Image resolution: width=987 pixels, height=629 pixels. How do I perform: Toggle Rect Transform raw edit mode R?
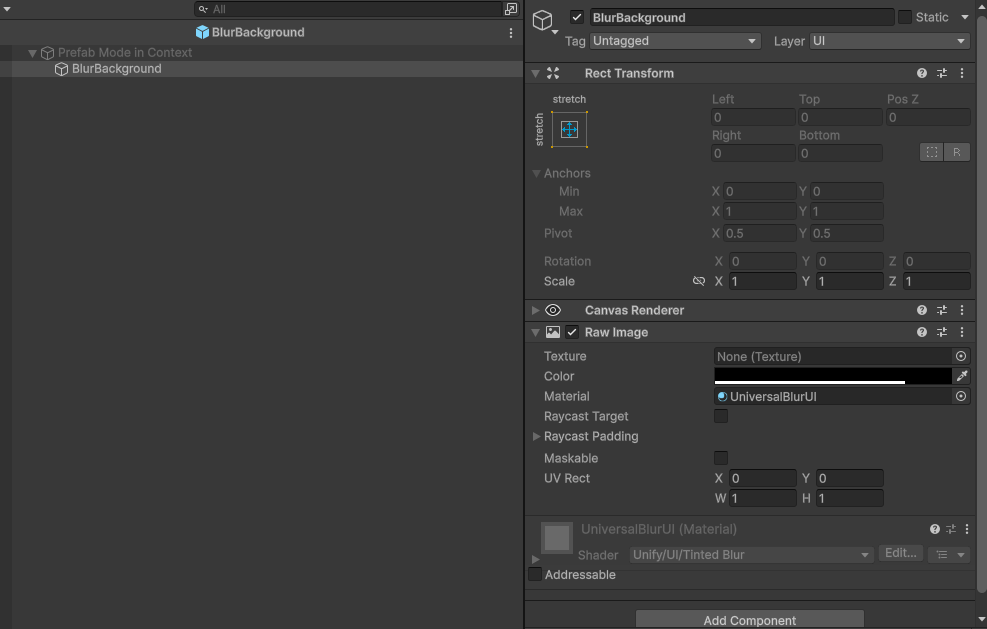coord(957,152)
